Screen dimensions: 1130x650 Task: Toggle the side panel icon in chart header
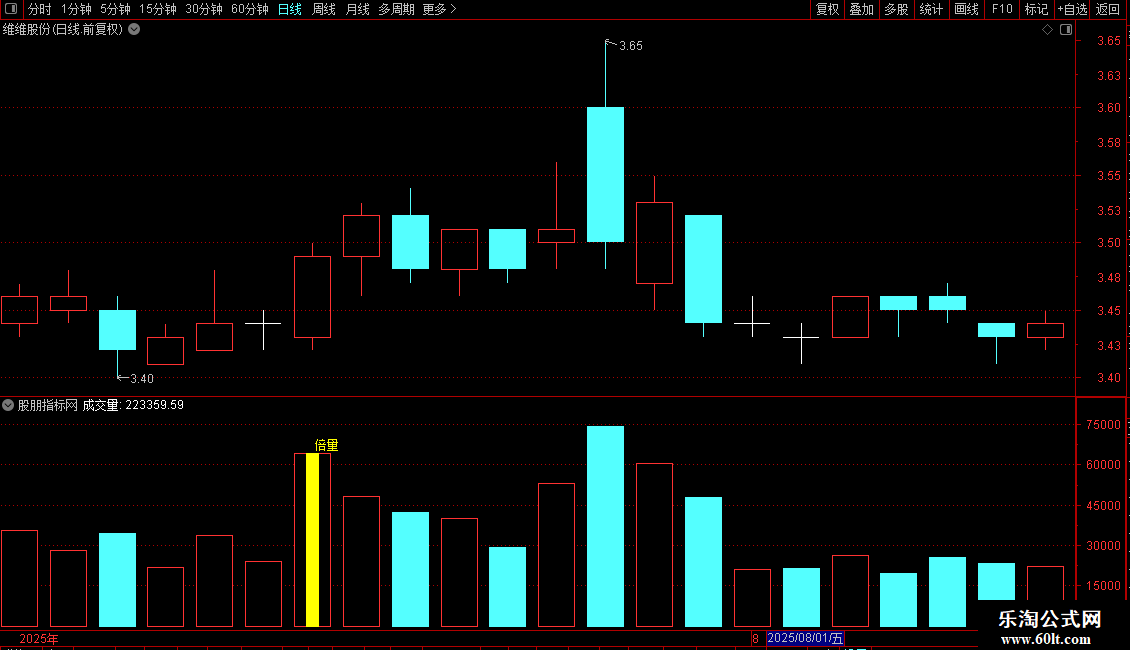(x=1066, y=30)
